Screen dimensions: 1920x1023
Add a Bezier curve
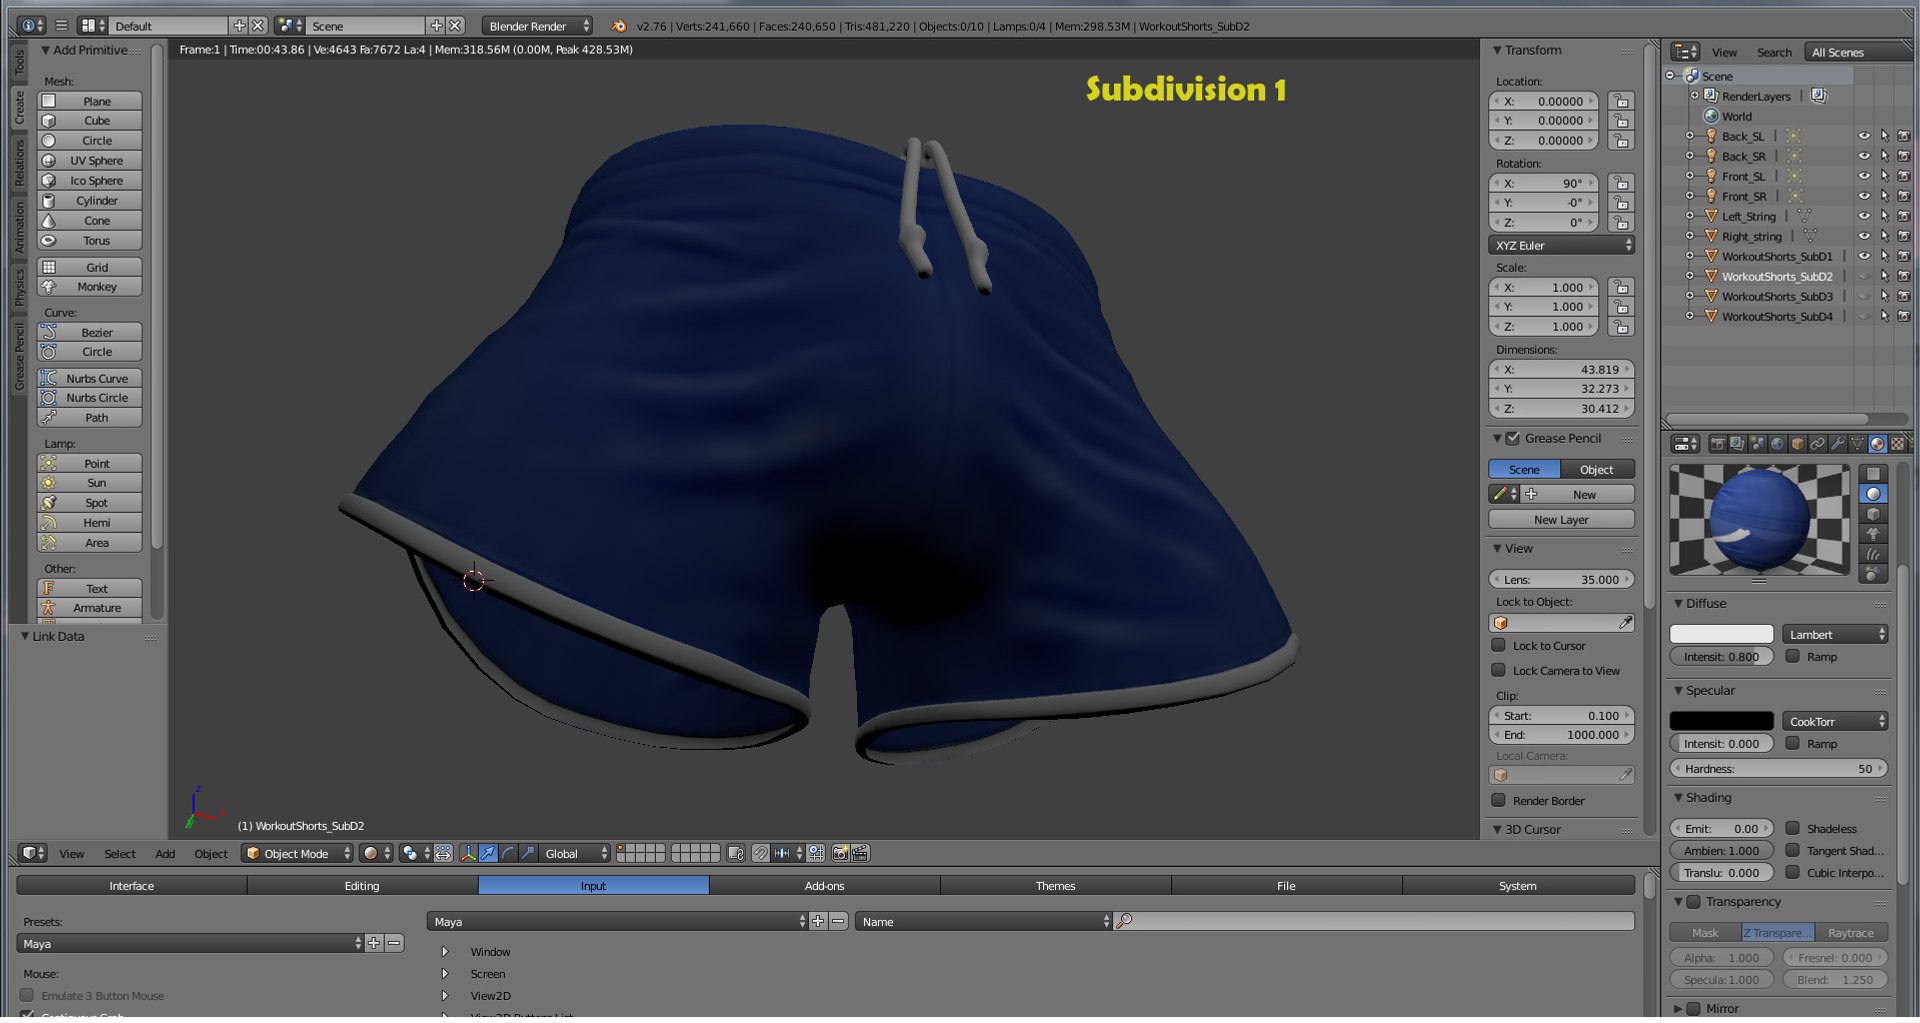(x=90, y=333)
